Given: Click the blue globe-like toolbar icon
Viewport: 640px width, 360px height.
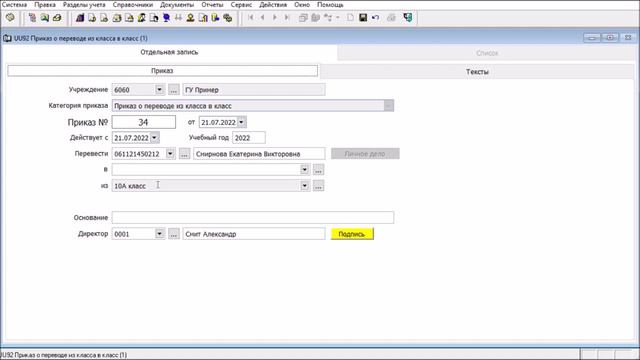Looking at the screenshot, I should point(166,18).
